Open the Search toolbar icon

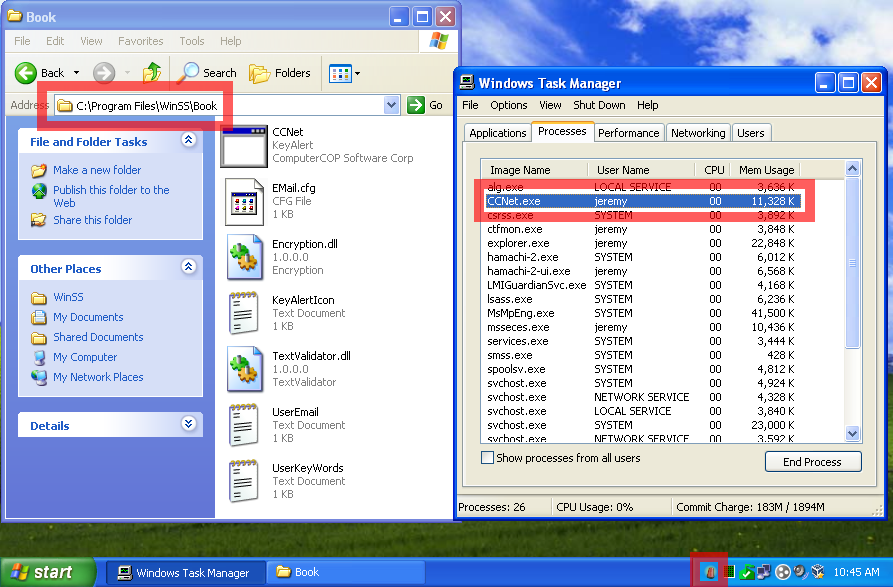[x=206, y=72]
